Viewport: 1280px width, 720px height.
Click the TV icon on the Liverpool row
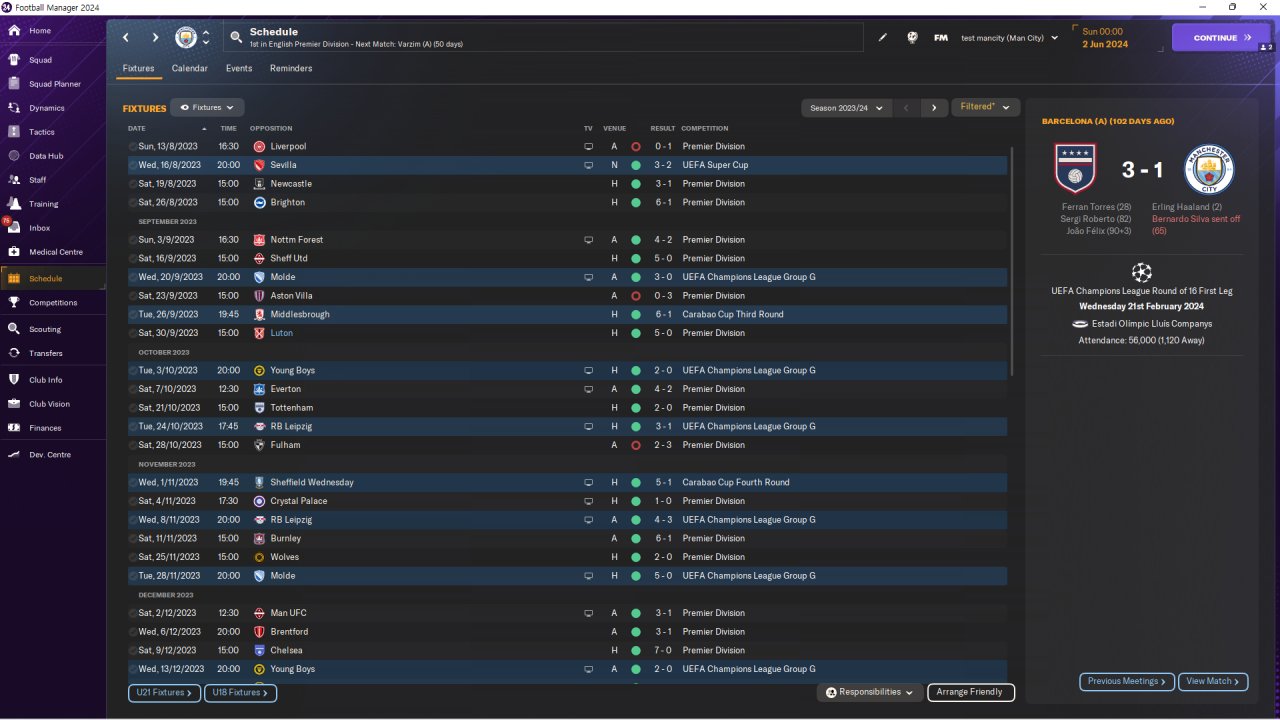point(589,147)
